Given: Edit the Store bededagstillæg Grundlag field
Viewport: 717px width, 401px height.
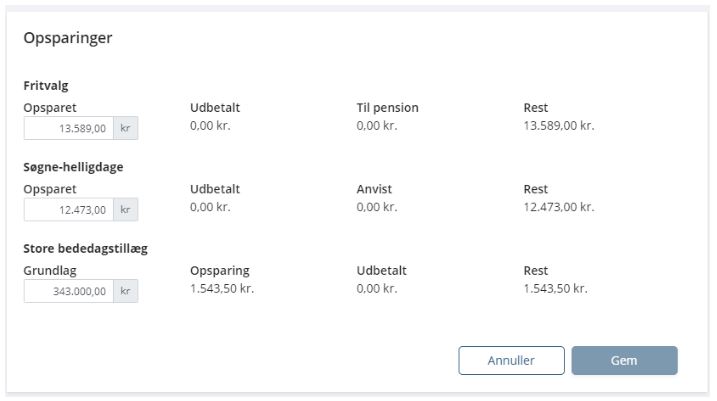Looking at the screenshot, I should (x=69, y=291).
